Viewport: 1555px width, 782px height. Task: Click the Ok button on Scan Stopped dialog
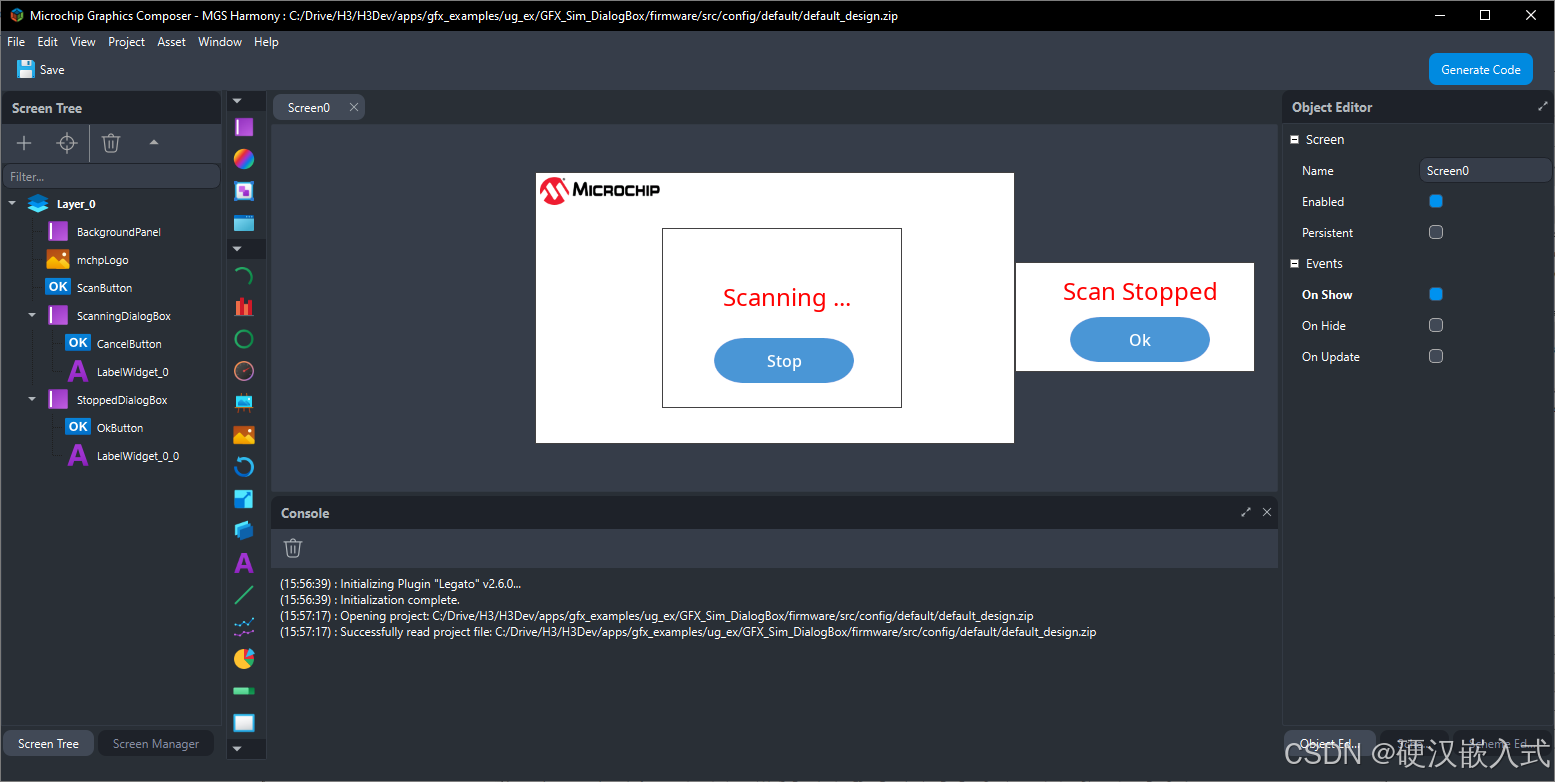pos(1140,340)
